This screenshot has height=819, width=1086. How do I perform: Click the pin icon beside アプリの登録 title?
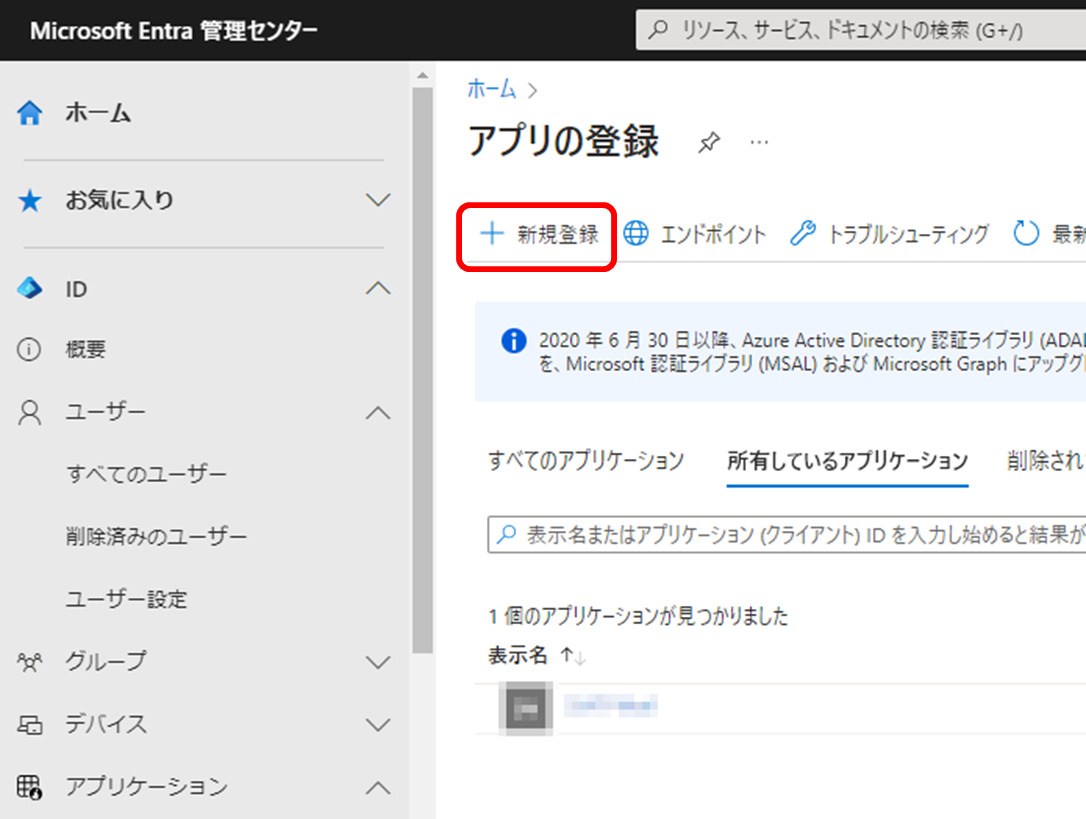(709, 143)
